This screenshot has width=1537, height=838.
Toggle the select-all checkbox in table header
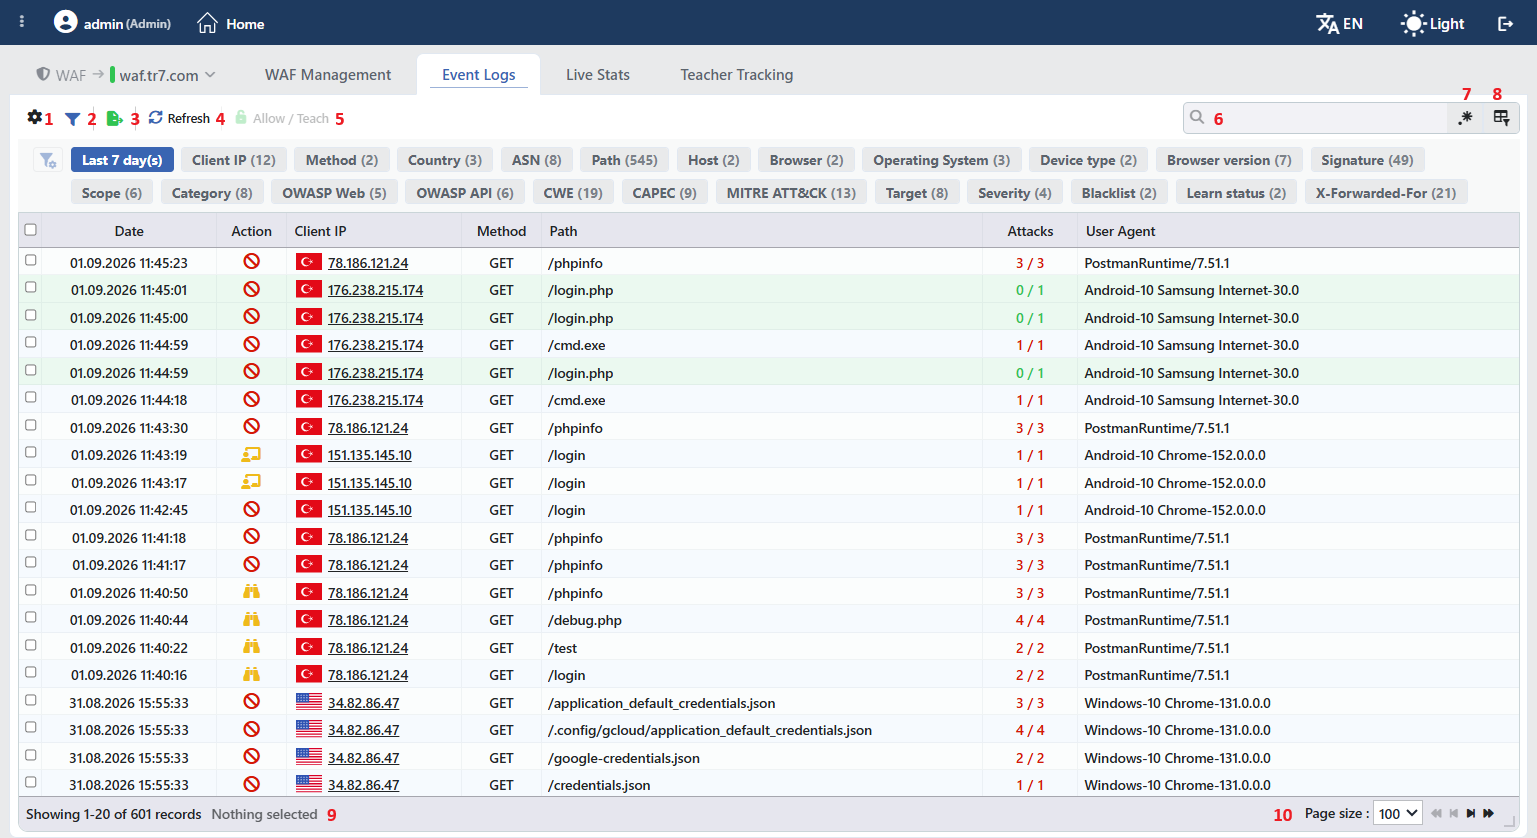(31, 230)
